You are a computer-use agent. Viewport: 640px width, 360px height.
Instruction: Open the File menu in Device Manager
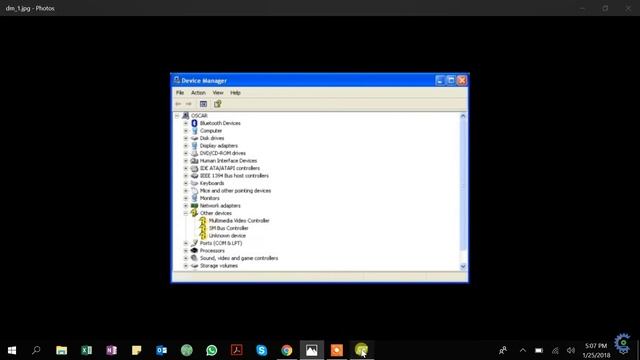(x=180, y=93)
